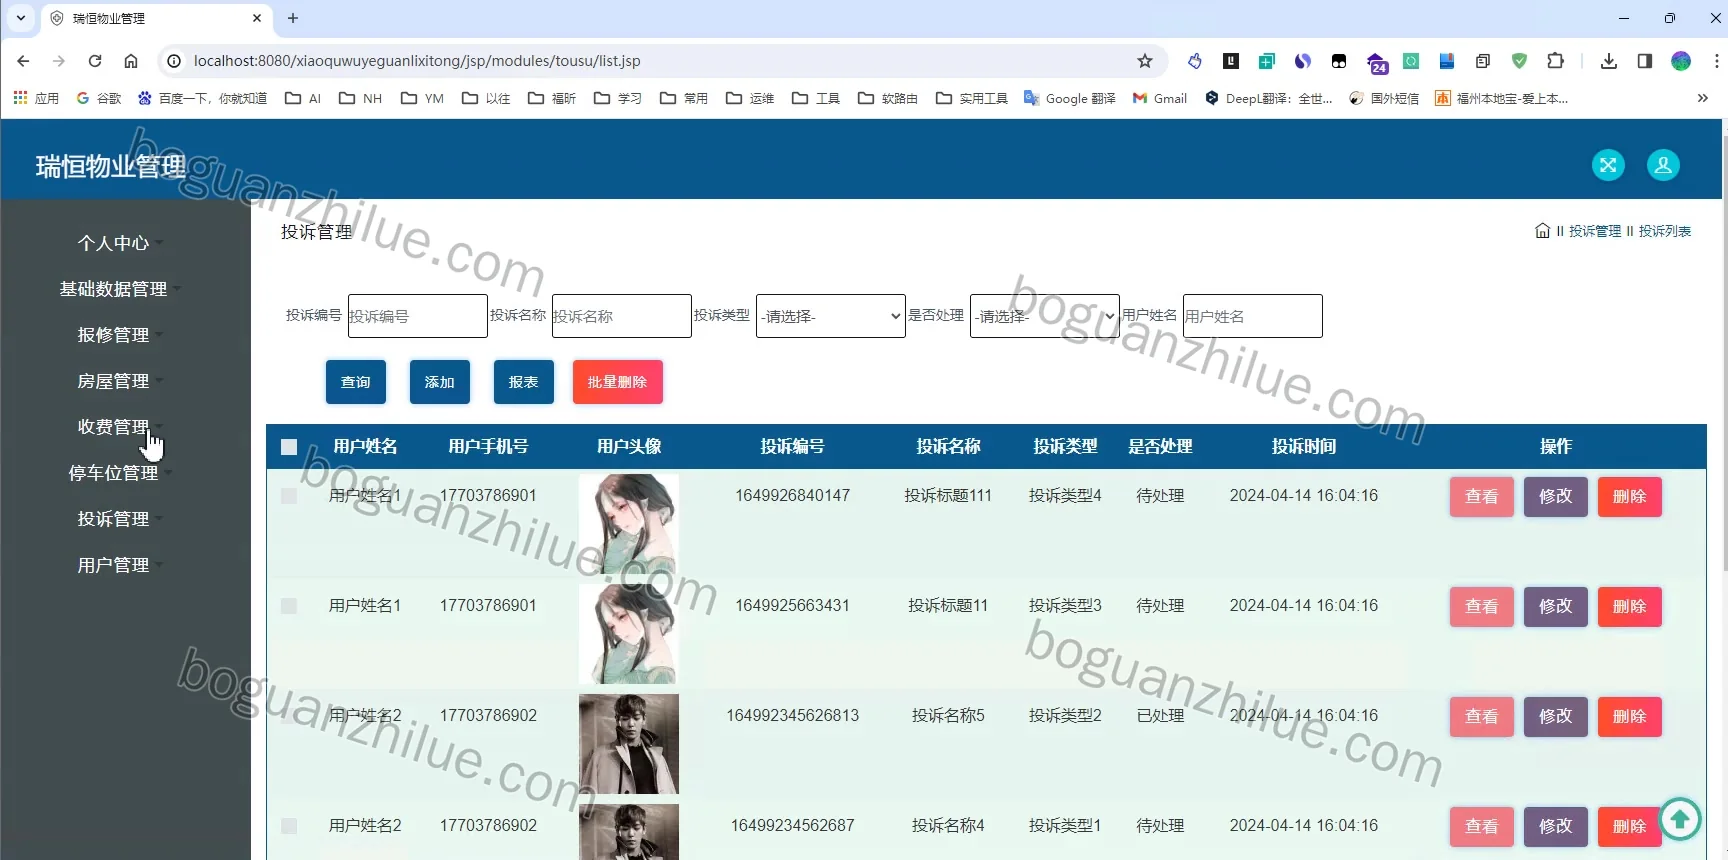Click the fullscreen toggle icon in header
Screen dimensions: 1728x860
(x=1608, y=165)
